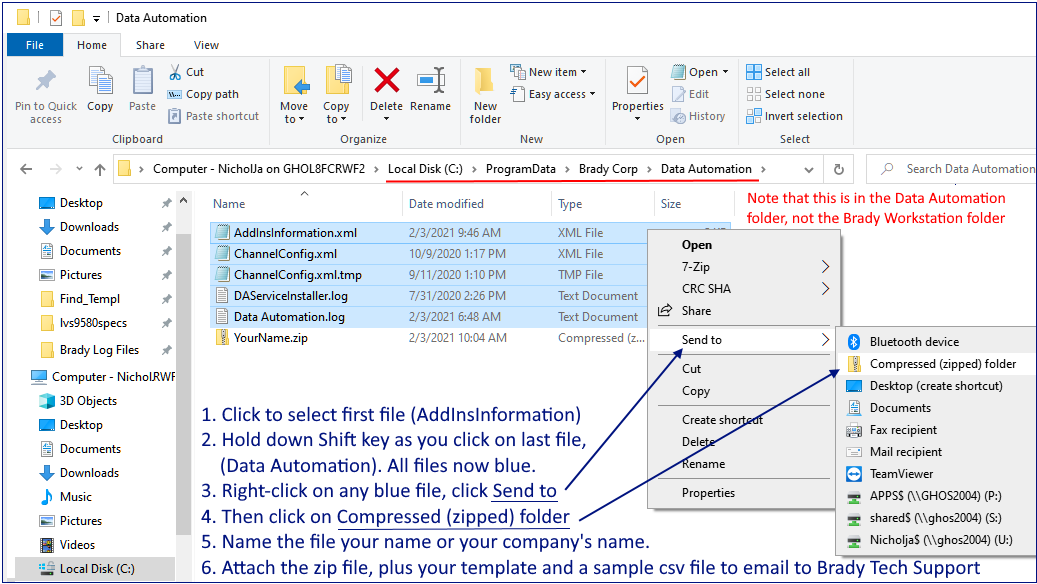
Task: Click the Back navigation arrow
Action: coord(26,169)
